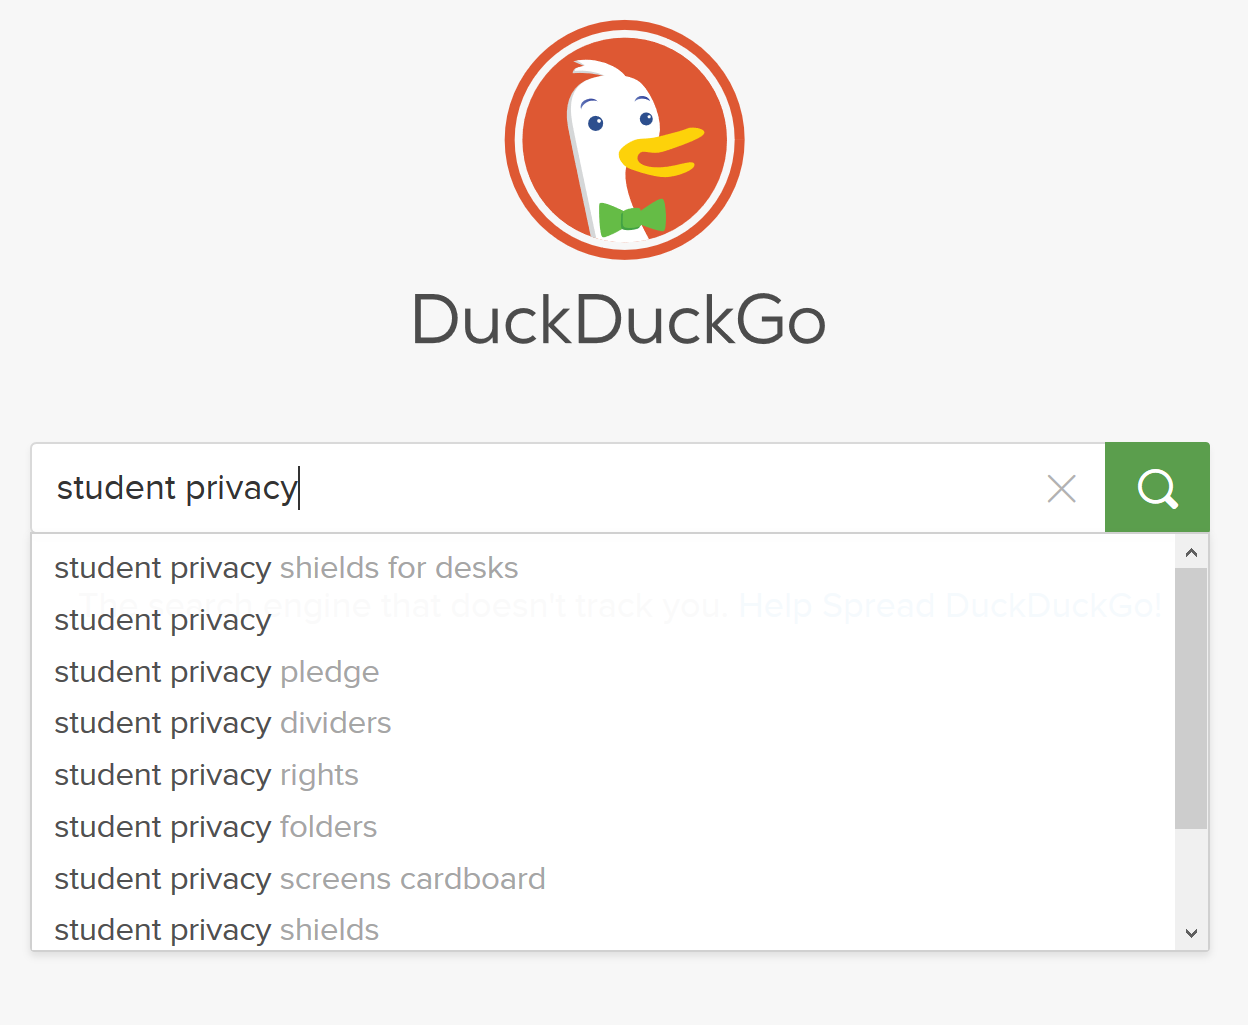Choose the plain "student privacy" suggestion

pyautogui.click(x=163, y=620)
